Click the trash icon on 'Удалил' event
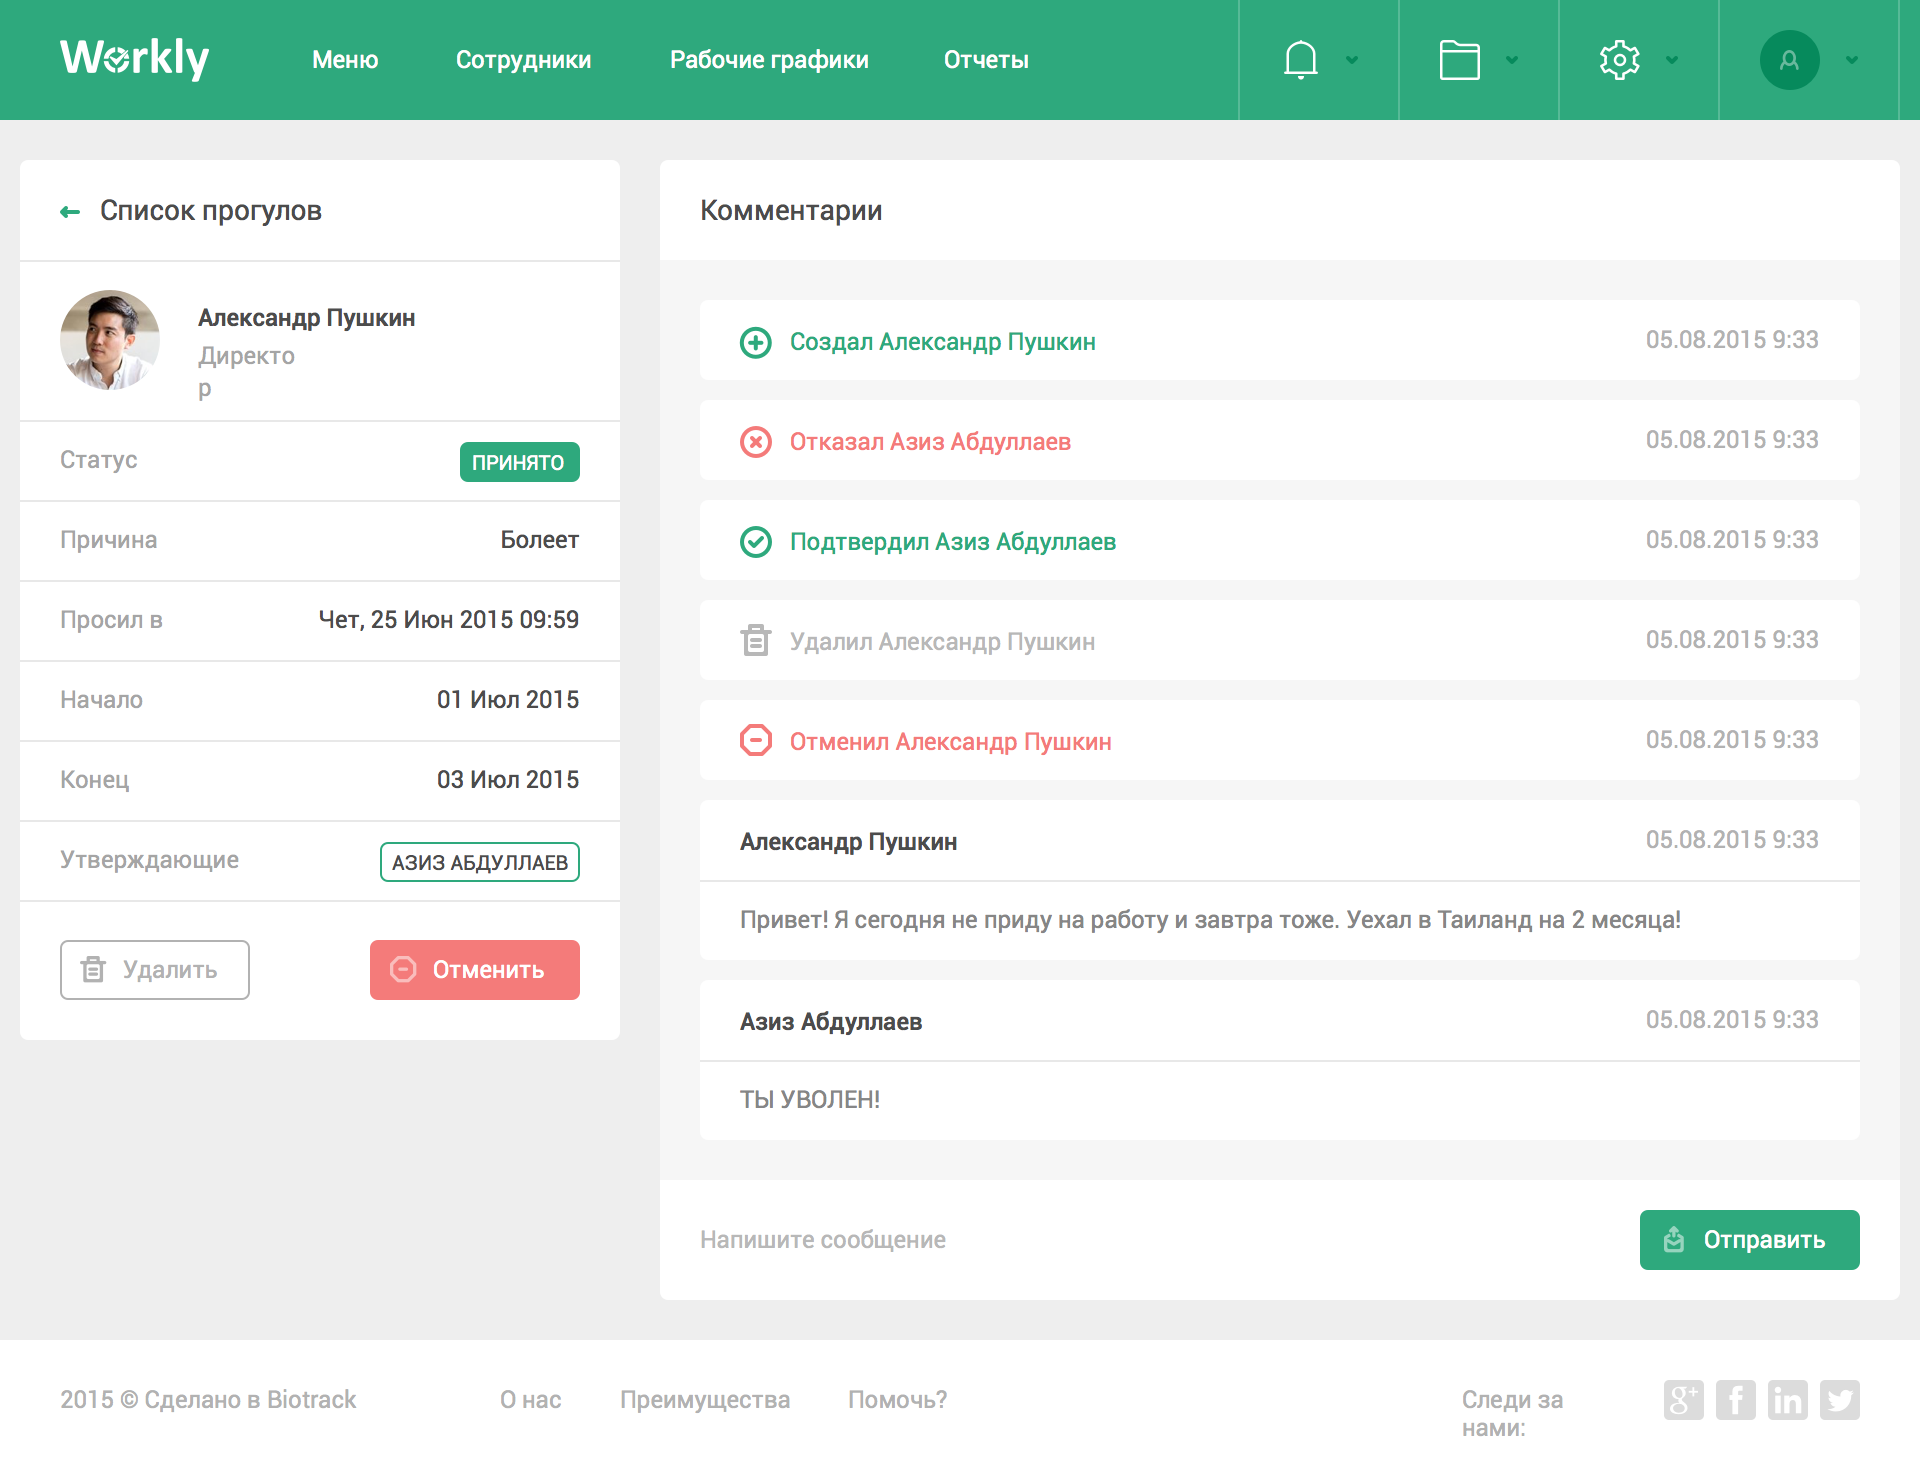The image size is (1920, 1460). pos(755,640)
